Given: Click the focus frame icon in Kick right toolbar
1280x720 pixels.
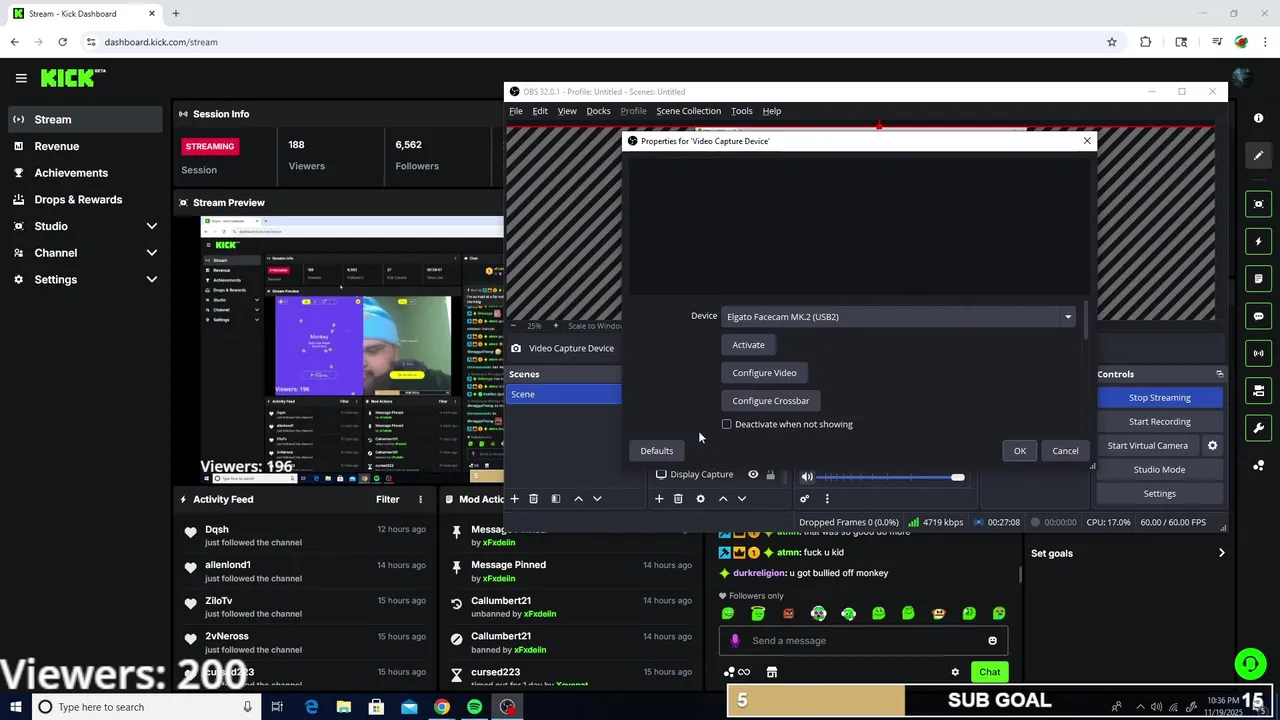Looking at the screenshot, I should (1258, 204).
